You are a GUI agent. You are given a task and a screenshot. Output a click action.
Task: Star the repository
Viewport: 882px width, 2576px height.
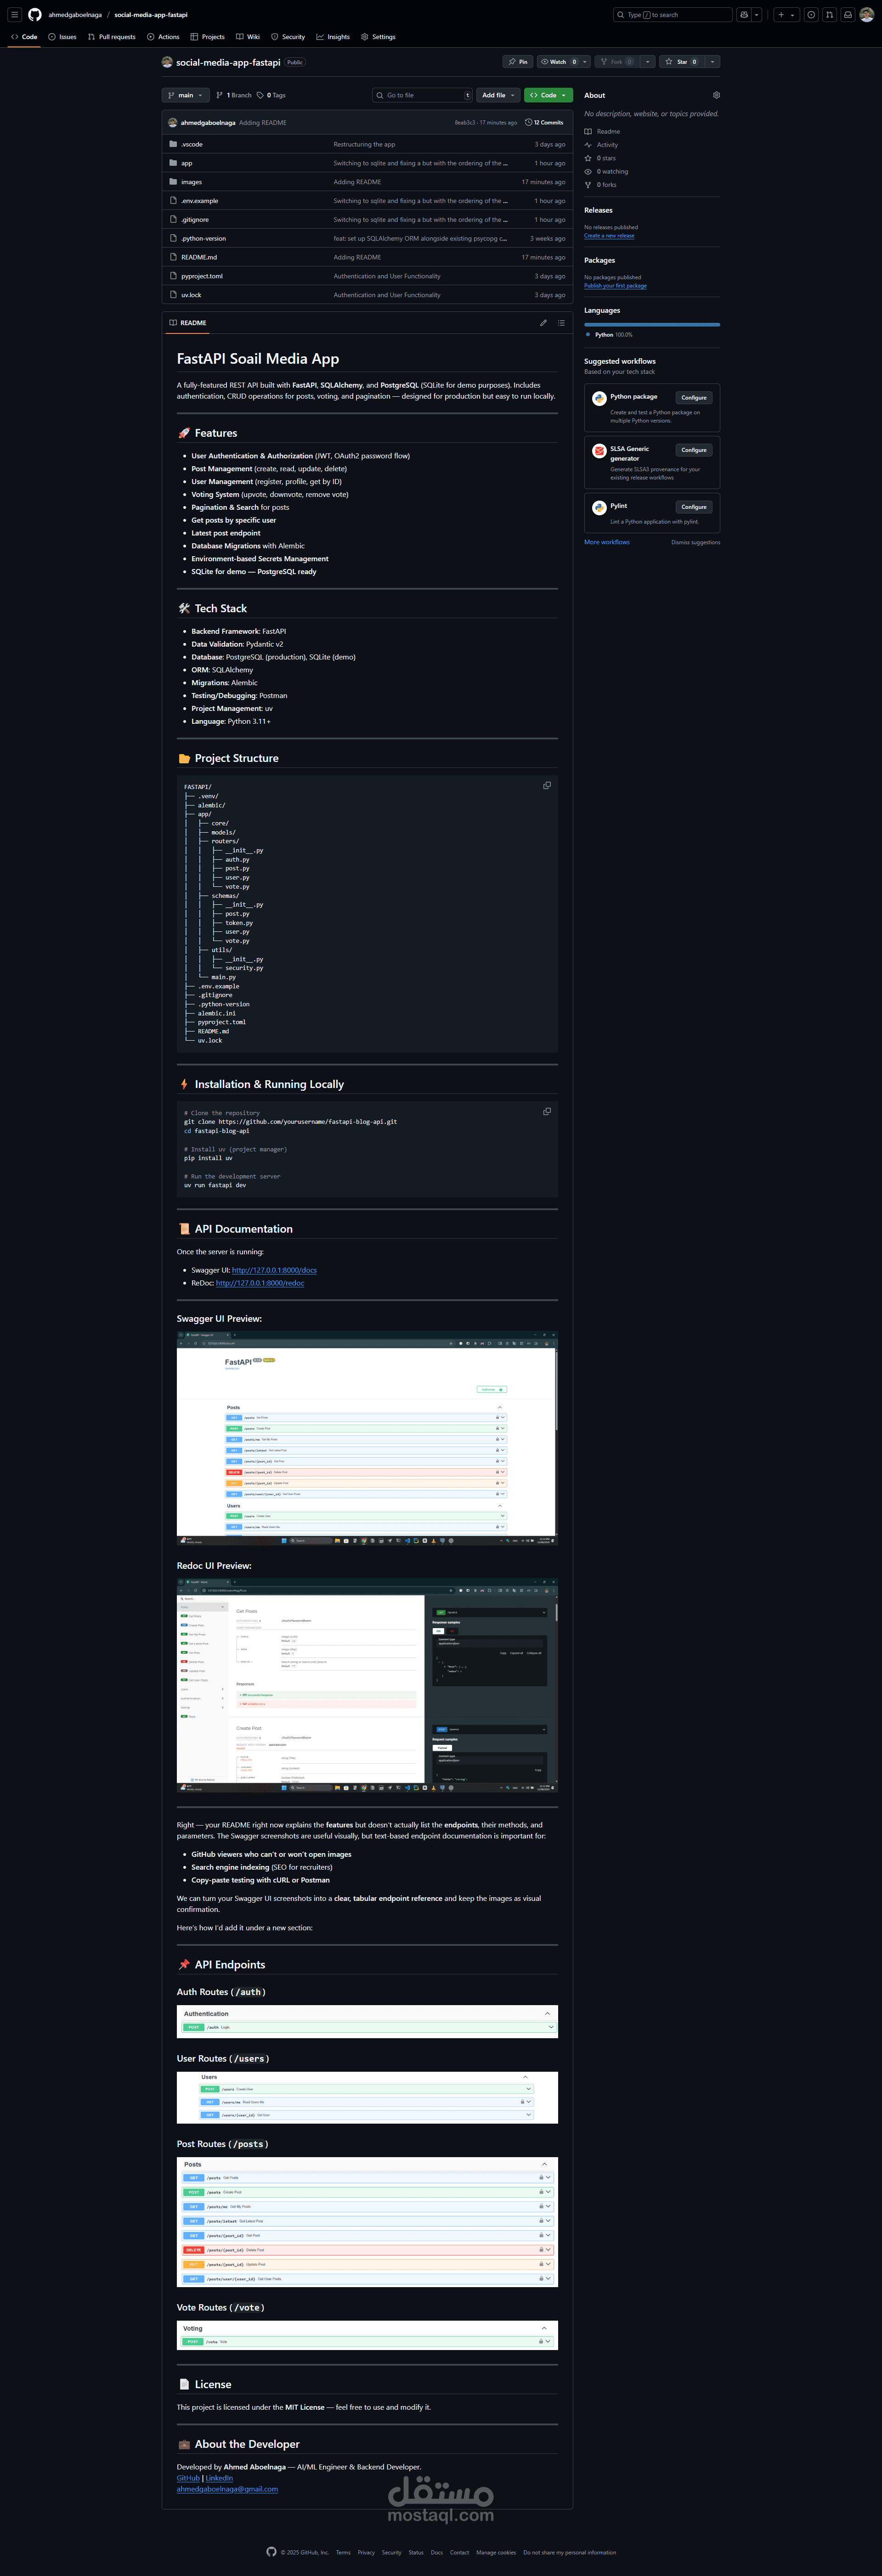coord(682,62)
